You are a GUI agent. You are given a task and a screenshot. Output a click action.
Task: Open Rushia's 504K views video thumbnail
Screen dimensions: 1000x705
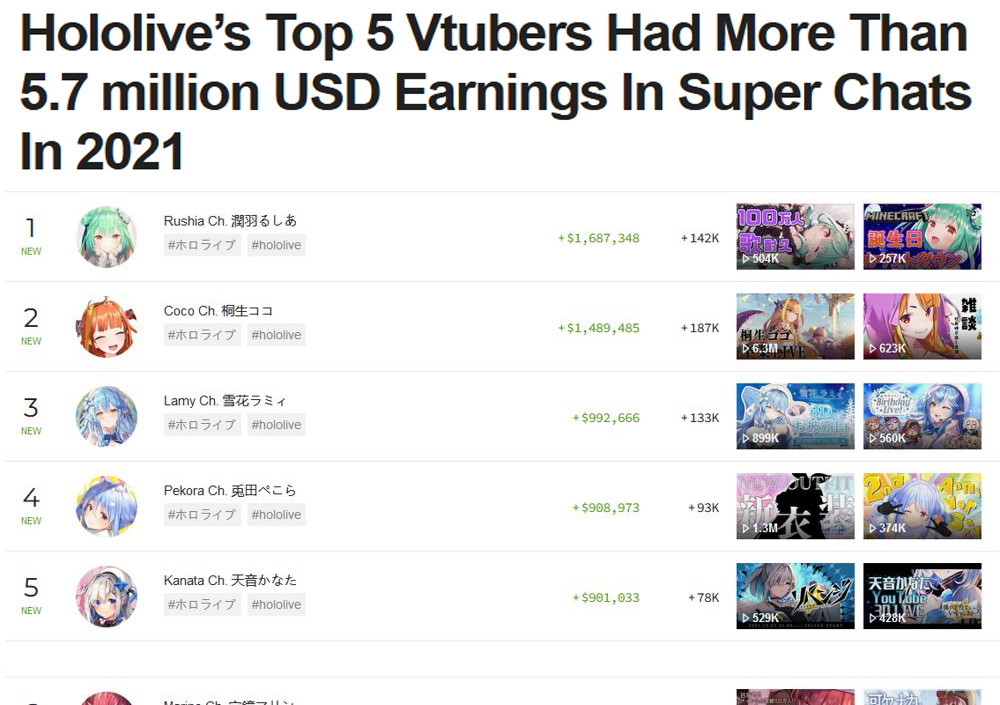tap(795, 237)
